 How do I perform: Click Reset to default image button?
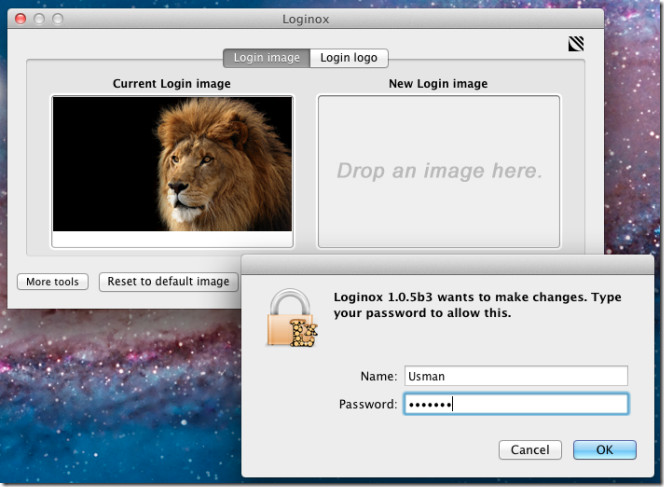coord(169,282)
